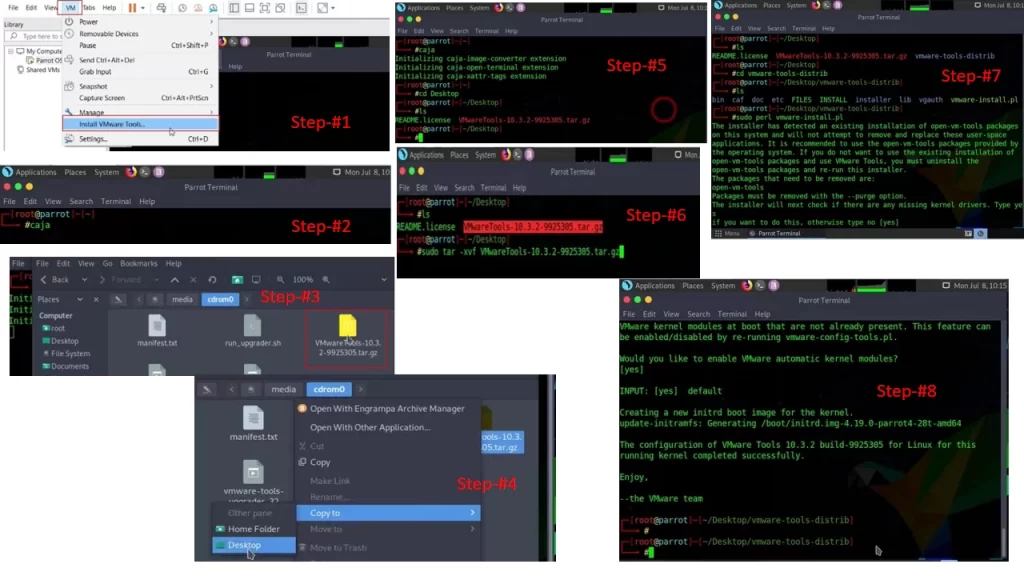Open the VM menu in VMware
This screenshot has height=576, width=1024.
[70, 8]
